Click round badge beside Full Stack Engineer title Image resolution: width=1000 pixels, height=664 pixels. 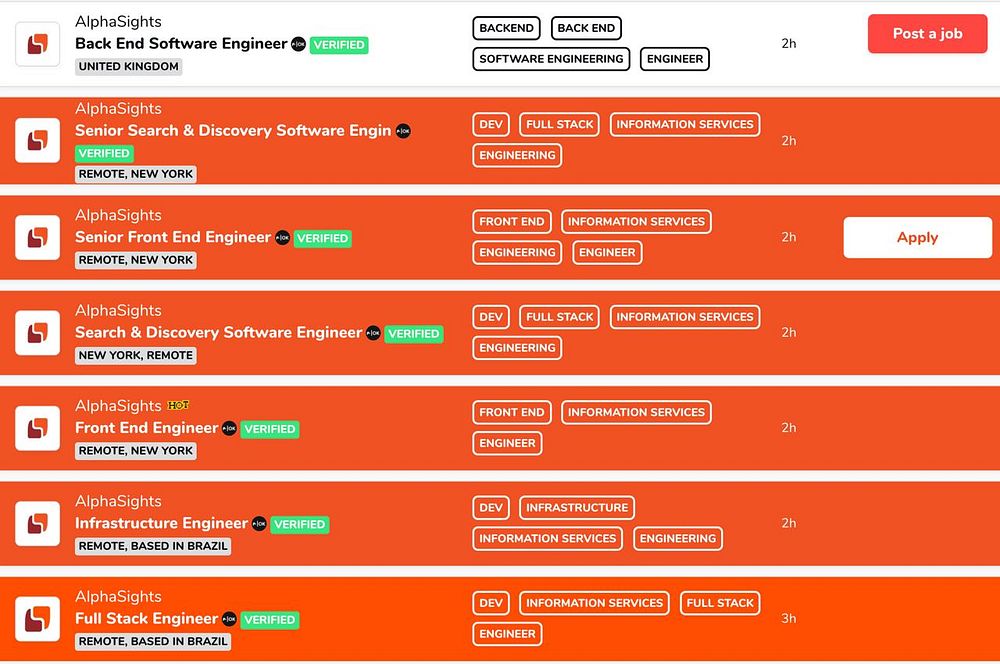point(230,619)
